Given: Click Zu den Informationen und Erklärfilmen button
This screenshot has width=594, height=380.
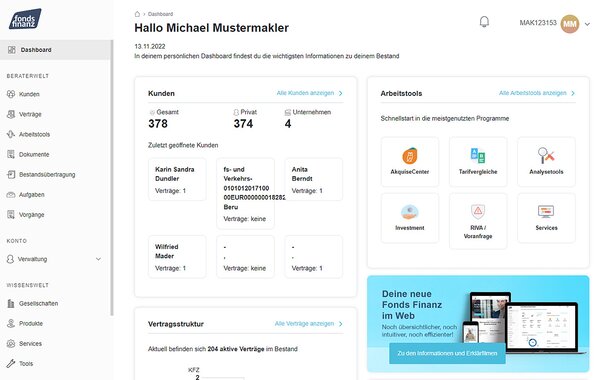Looking at the screenshot, I should pos(447,353).
